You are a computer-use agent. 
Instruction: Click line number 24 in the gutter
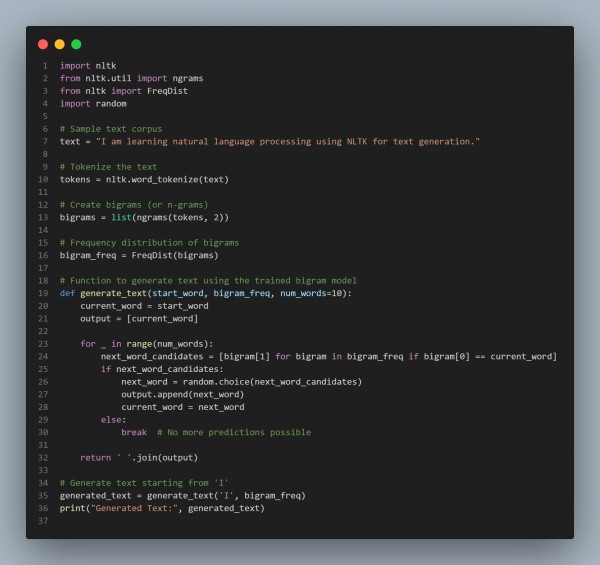pyautogui.click(x=43, y=357)
